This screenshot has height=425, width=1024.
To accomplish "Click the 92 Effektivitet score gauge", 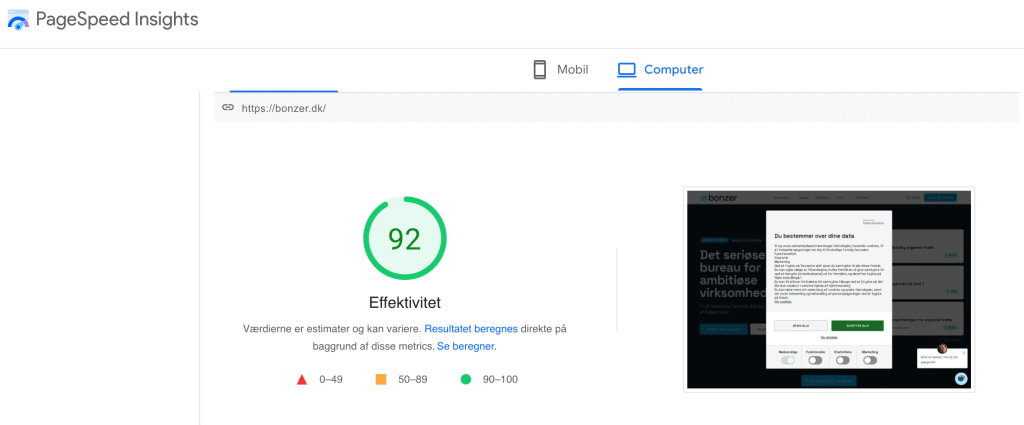I will pyautogui.click(x=405, y=238).
